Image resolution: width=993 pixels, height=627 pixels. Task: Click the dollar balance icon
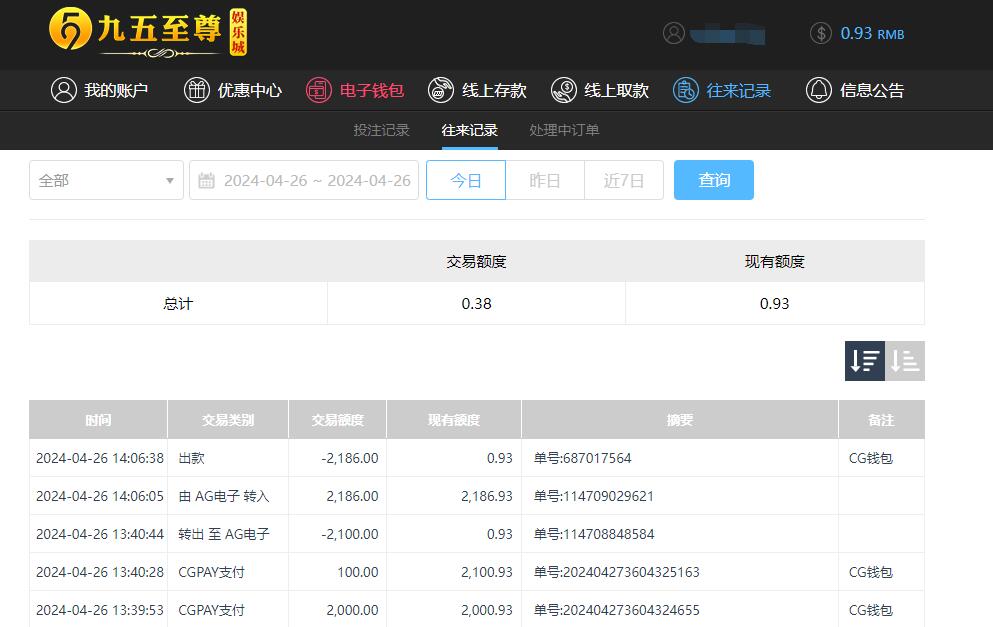coord(821,33)
